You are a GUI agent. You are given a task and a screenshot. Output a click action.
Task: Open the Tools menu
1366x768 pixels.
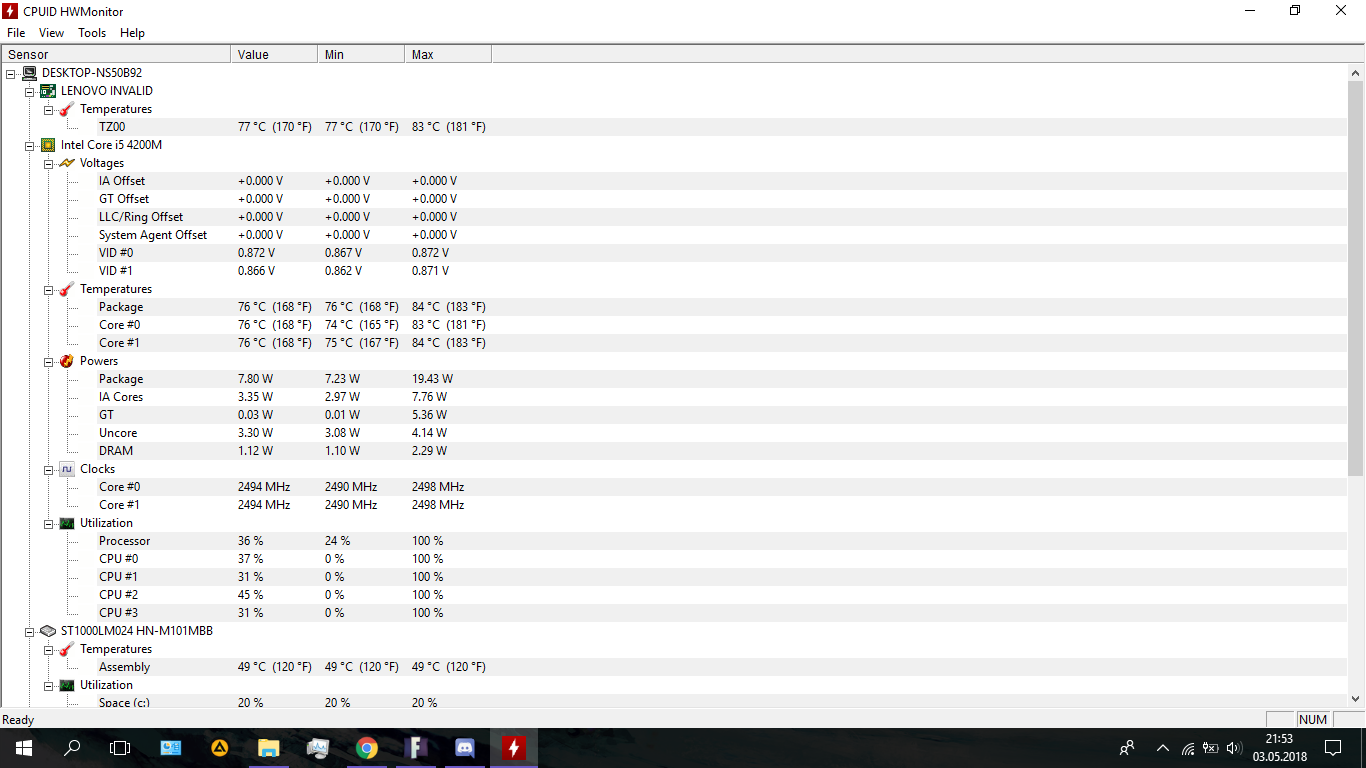click(x=92, y=33)
